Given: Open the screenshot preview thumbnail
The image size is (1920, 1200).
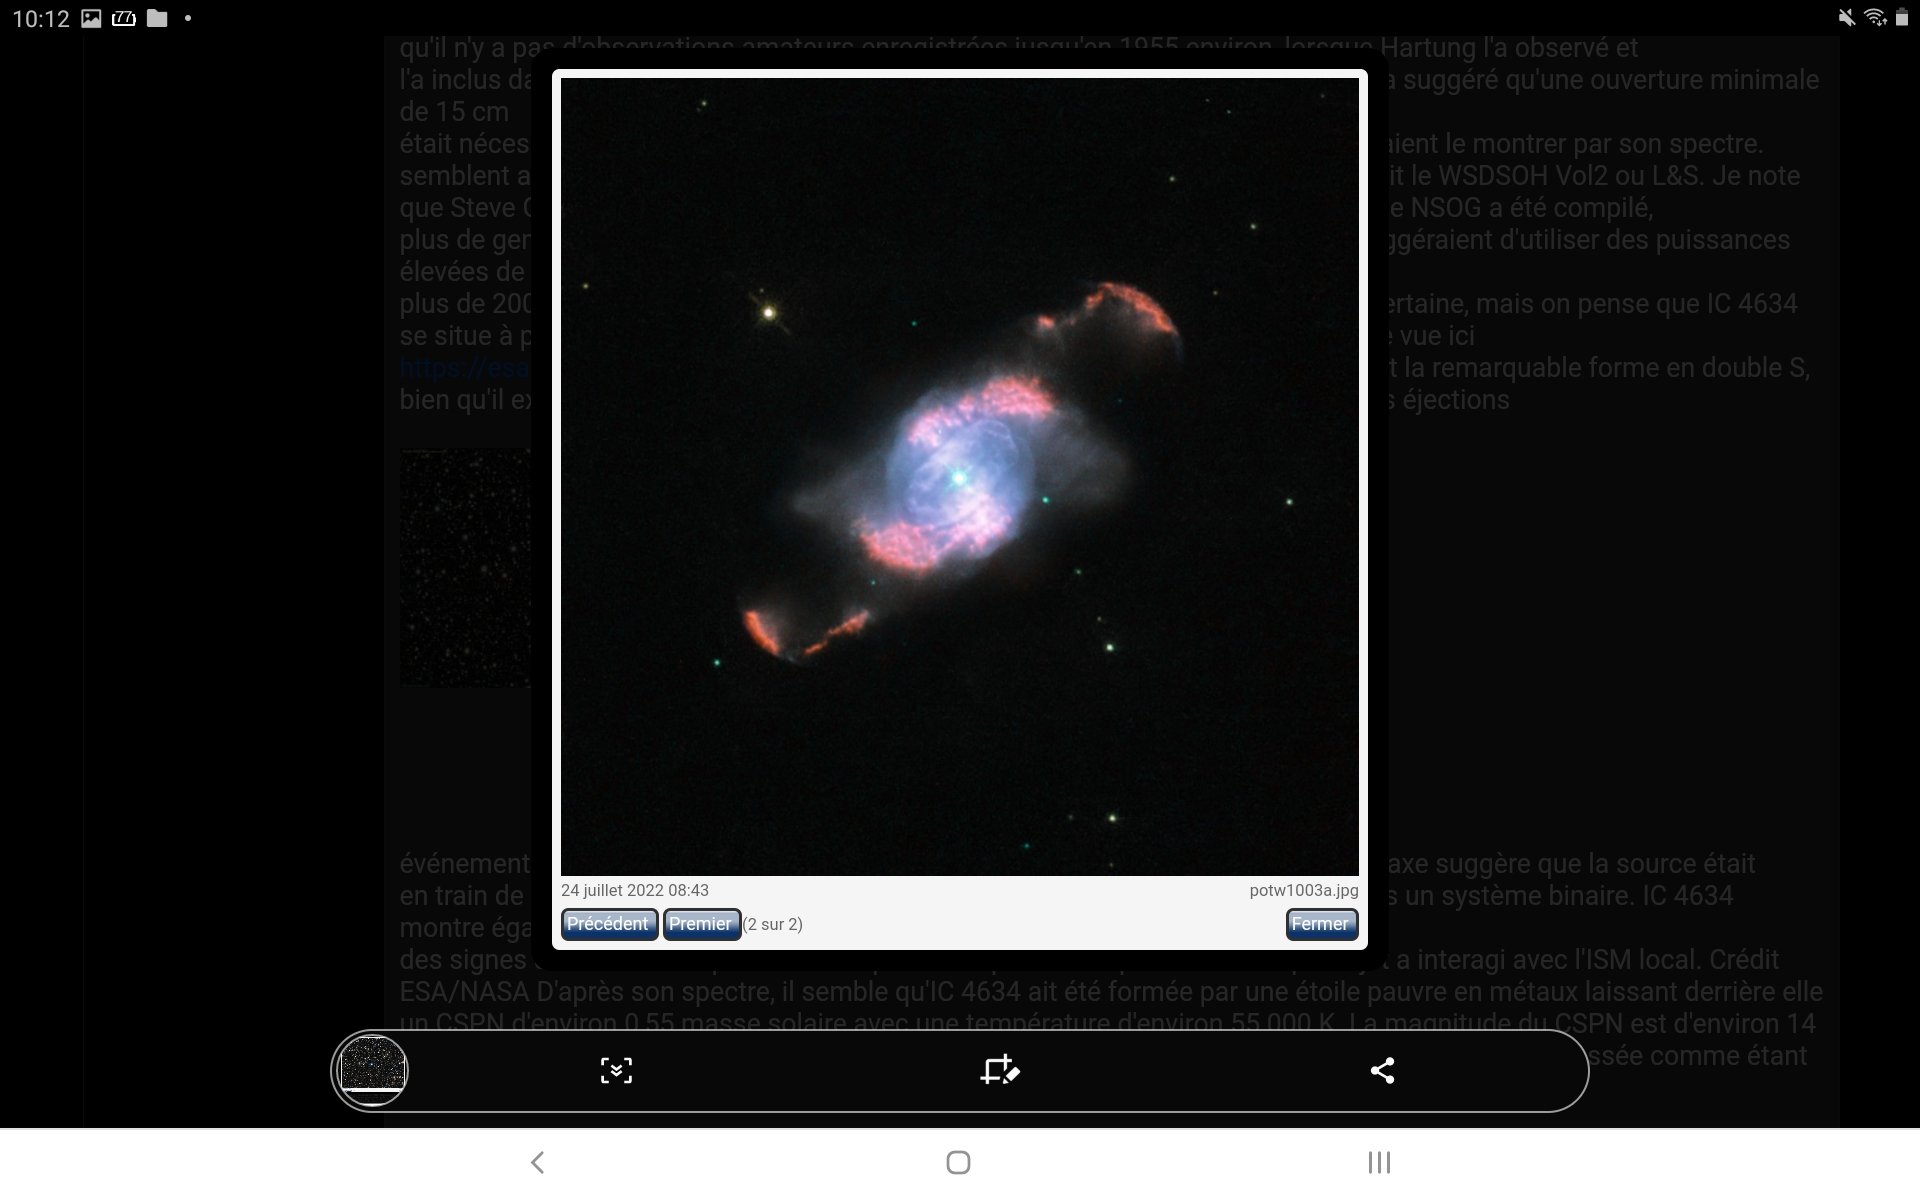Looking at the screenshot, I should pos(372,1071).
